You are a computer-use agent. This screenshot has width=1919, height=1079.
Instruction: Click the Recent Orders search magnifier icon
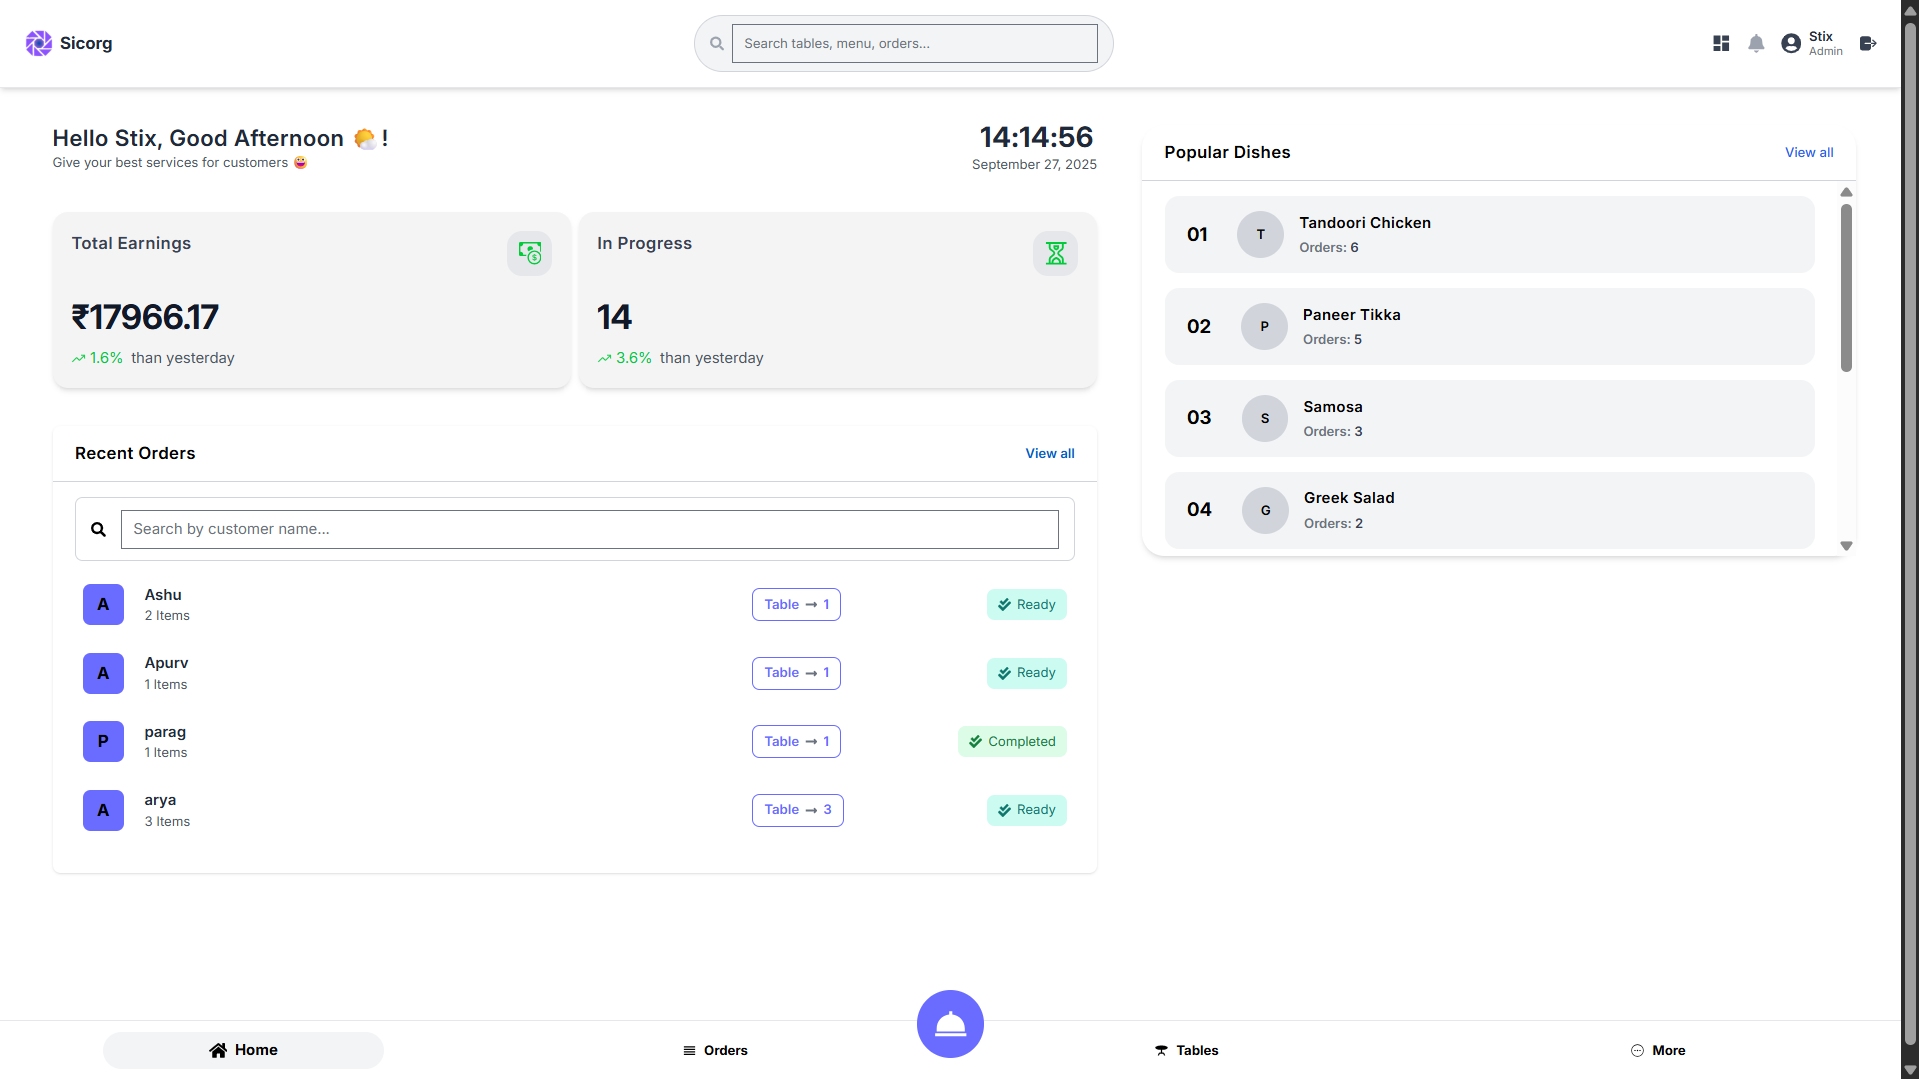(x=98, y=529)
